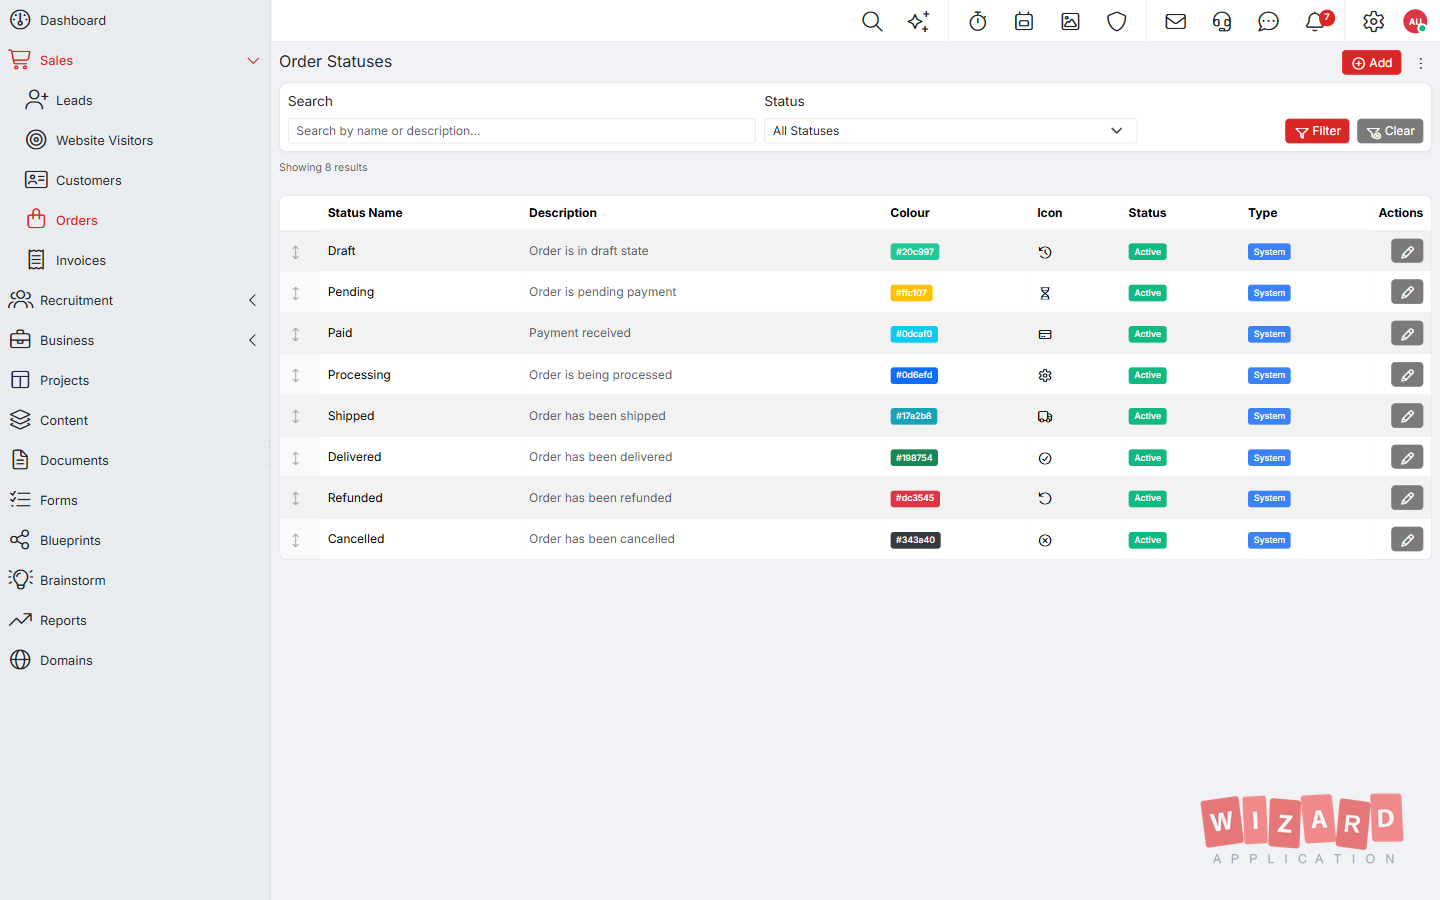Grab the reorder handle of Draft row

(x=296, y=252)
